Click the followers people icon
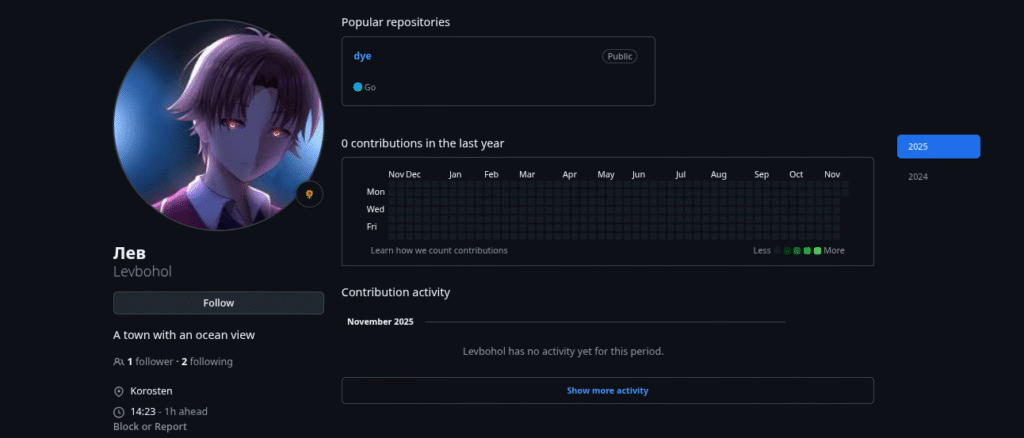 119,361
